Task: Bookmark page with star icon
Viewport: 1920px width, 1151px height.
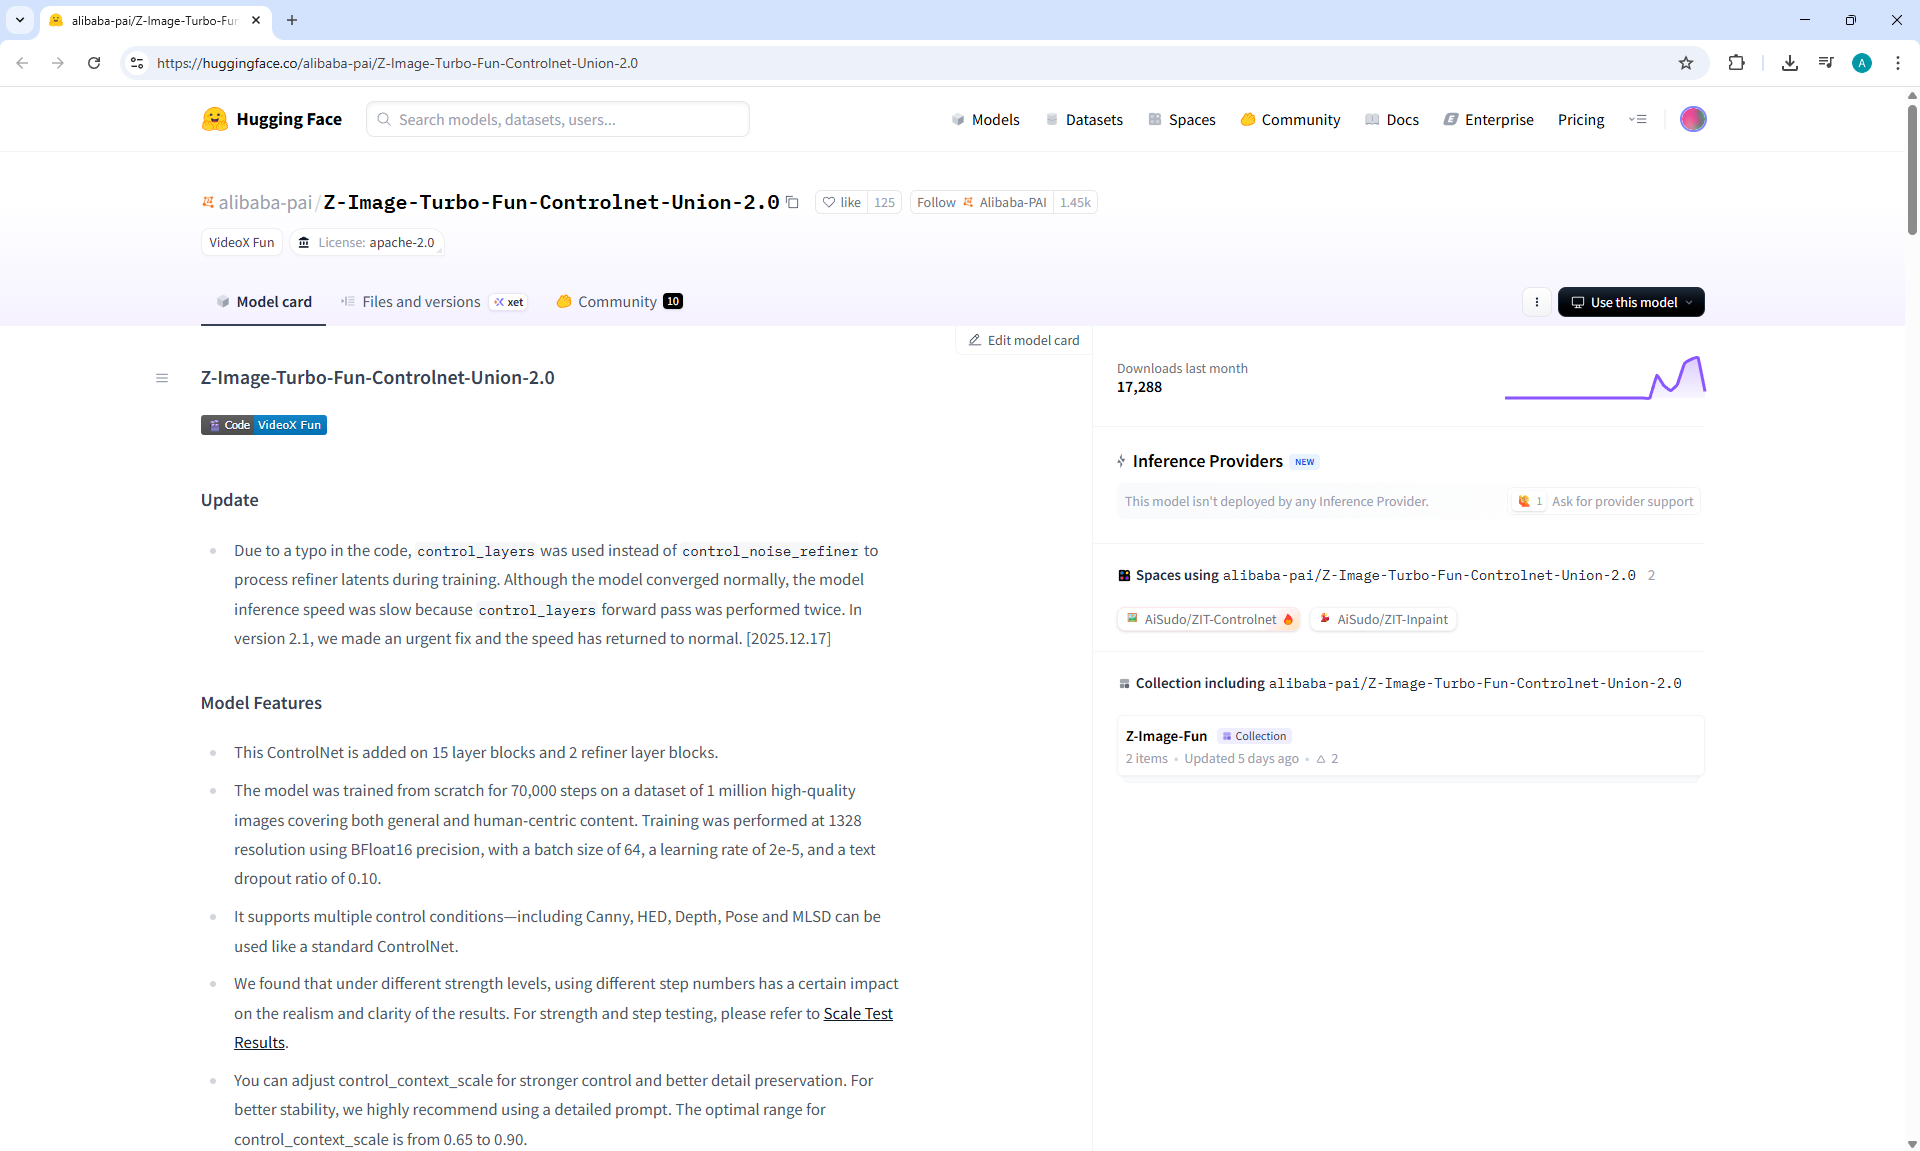Action: [x=1686, y=63]
